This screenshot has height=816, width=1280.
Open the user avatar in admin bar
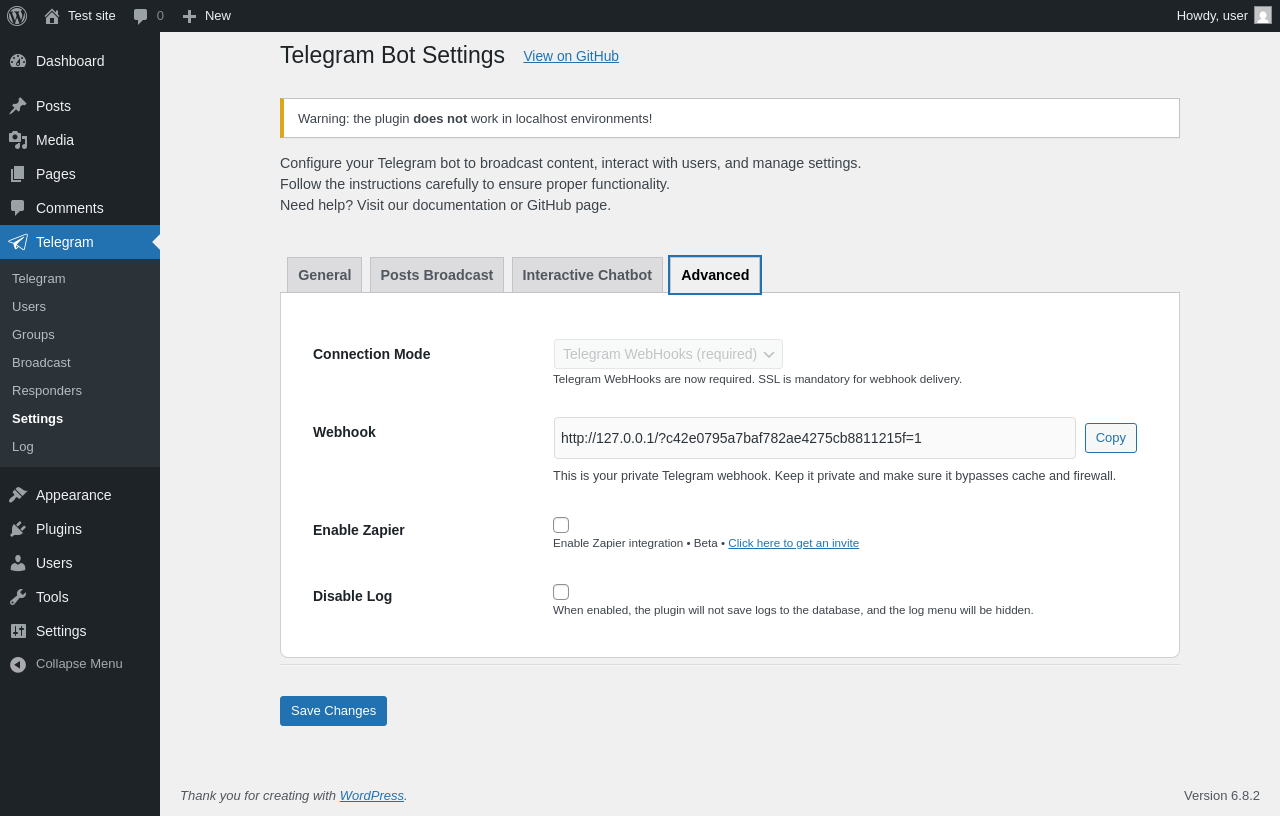coord(1263,15)
